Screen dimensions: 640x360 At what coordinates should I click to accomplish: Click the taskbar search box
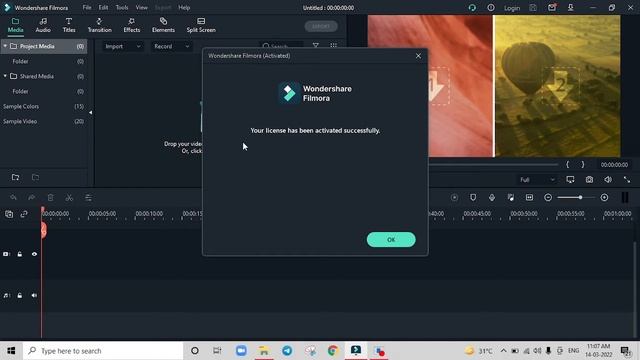103,351
